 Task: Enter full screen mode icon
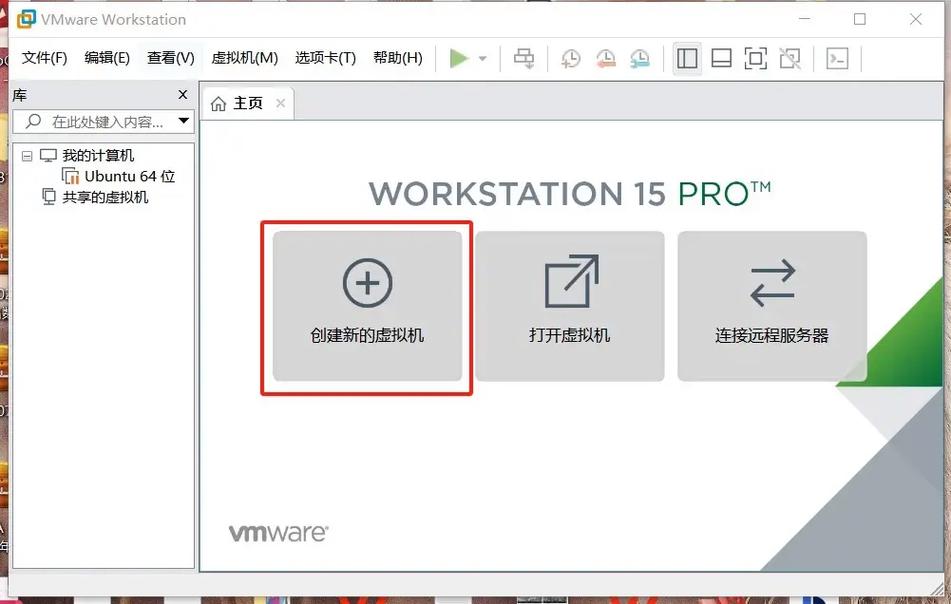[756, 59]
